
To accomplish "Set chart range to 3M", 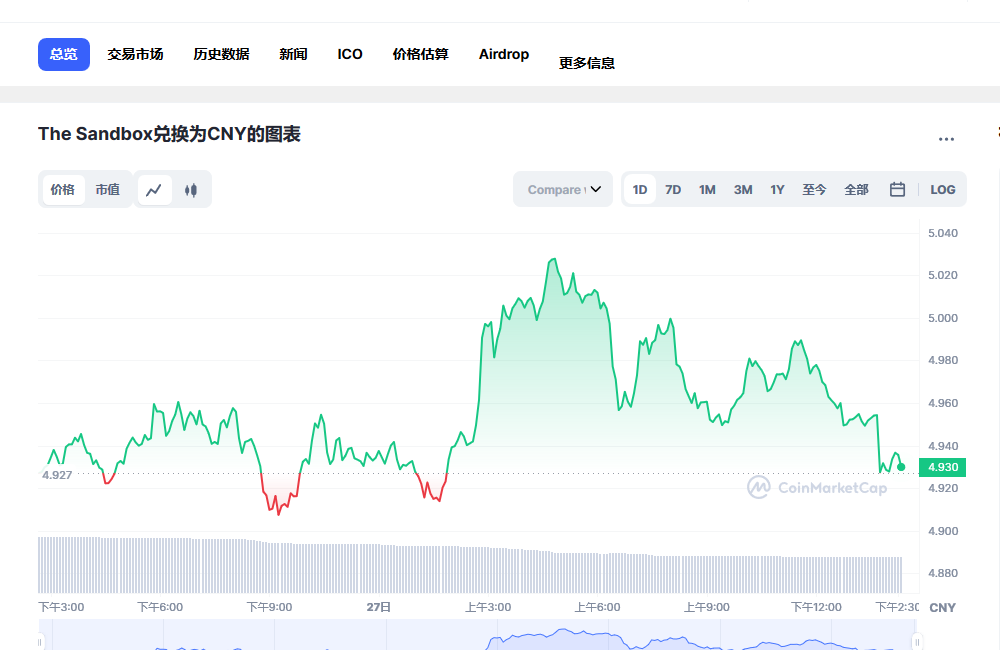I will coord(743,189).
